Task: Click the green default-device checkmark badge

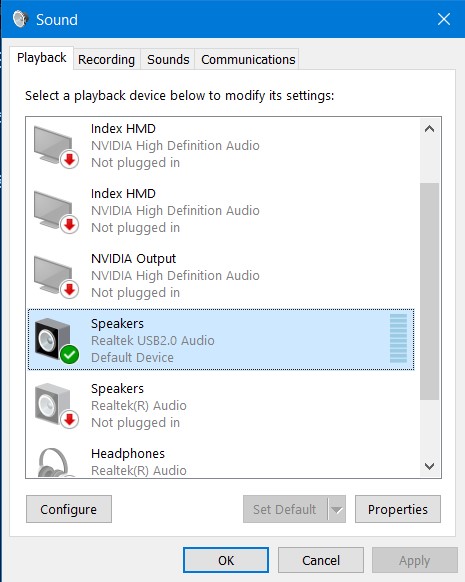Action: [69, 354]
